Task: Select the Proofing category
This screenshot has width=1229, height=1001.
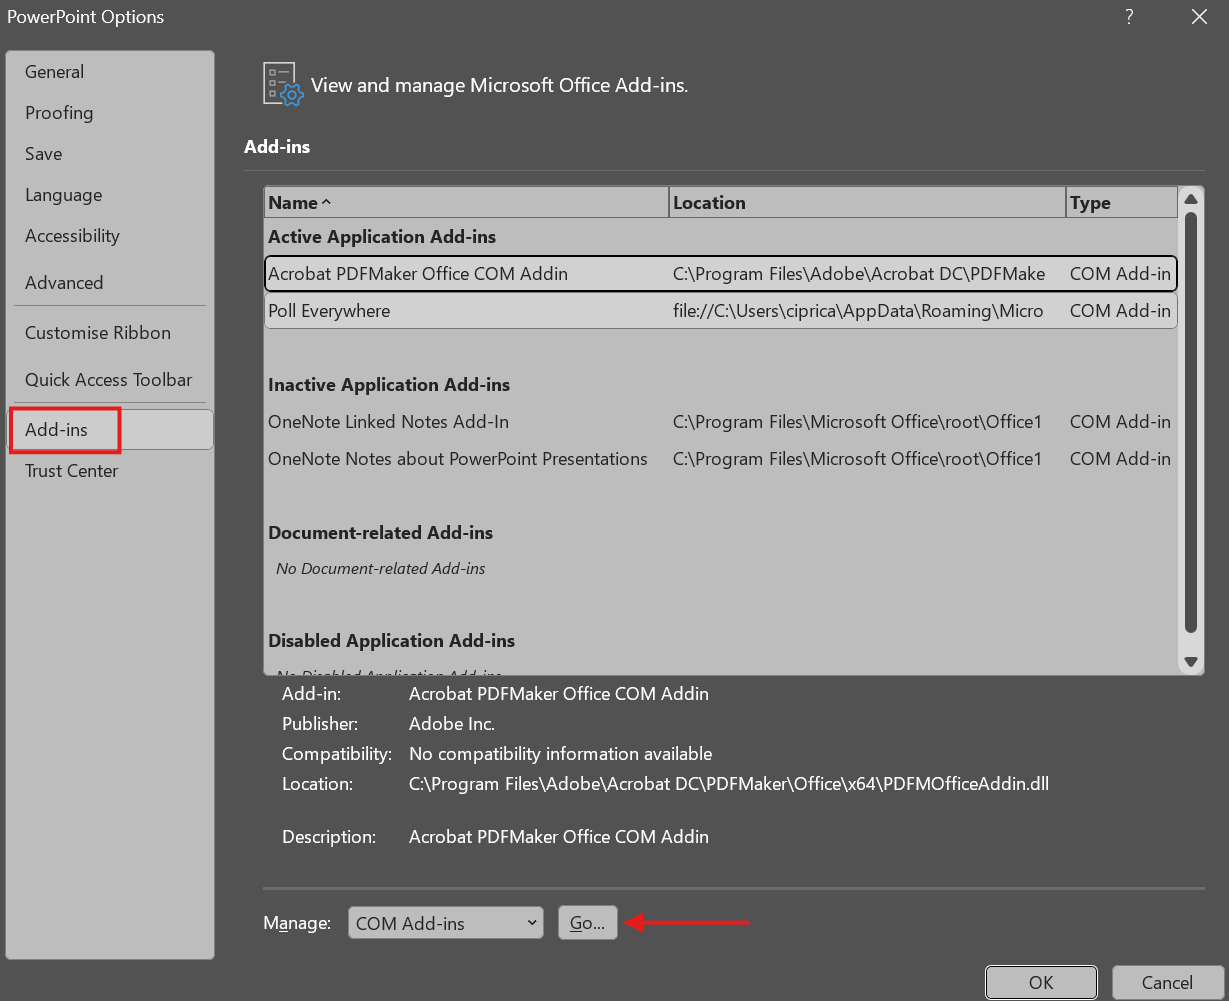Action: coord(59,112)
